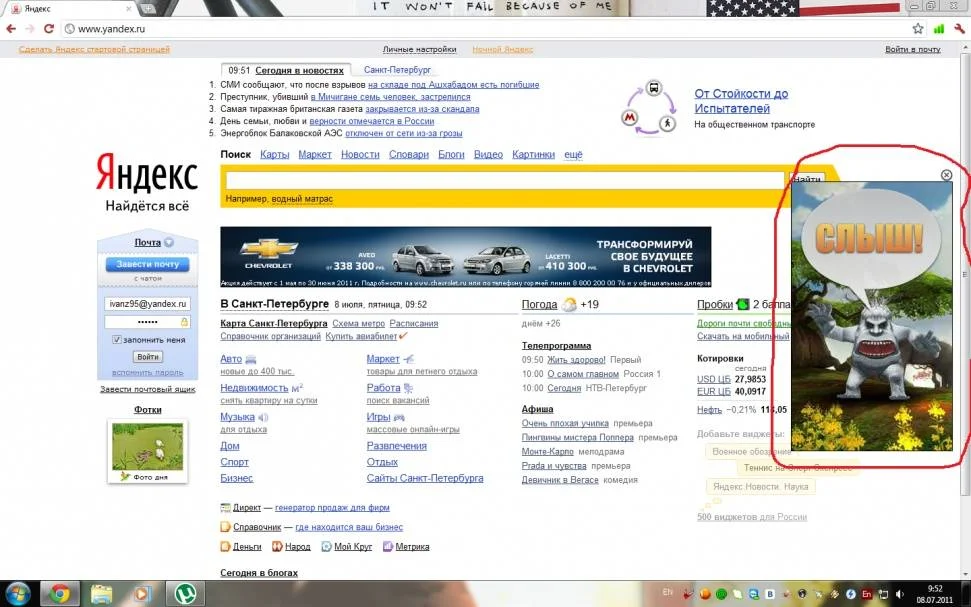Image resolution: width=971 pixels, height=607 pixels.
Task: Click the Мой Круг service icon
Action: click(326, 546)
